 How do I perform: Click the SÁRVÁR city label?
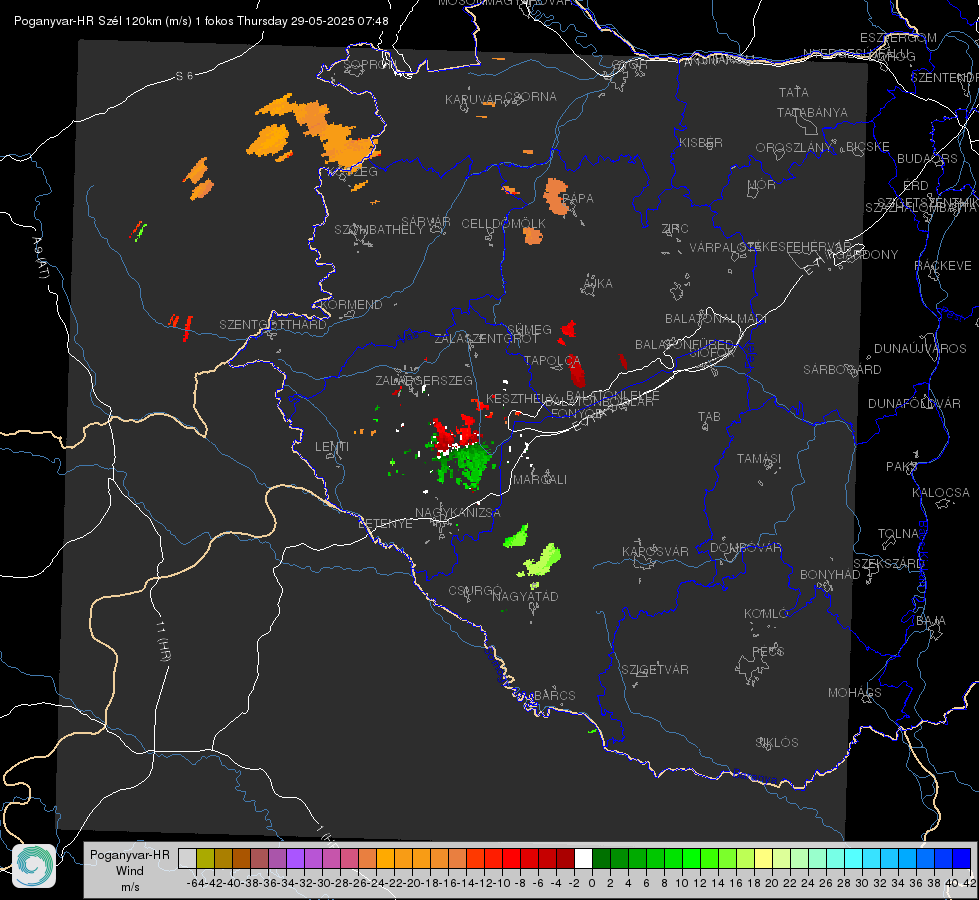(x=426, y=222)
